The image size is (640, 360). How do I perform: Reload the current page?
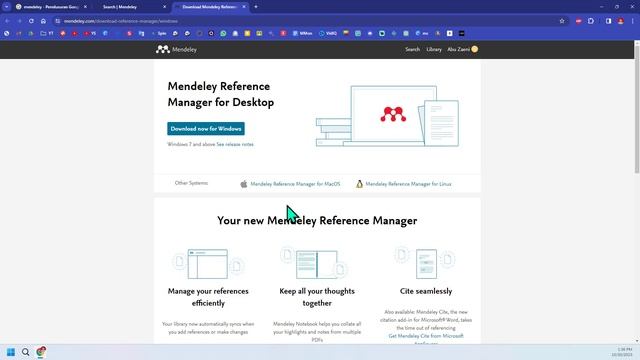[x=31, y=21]
